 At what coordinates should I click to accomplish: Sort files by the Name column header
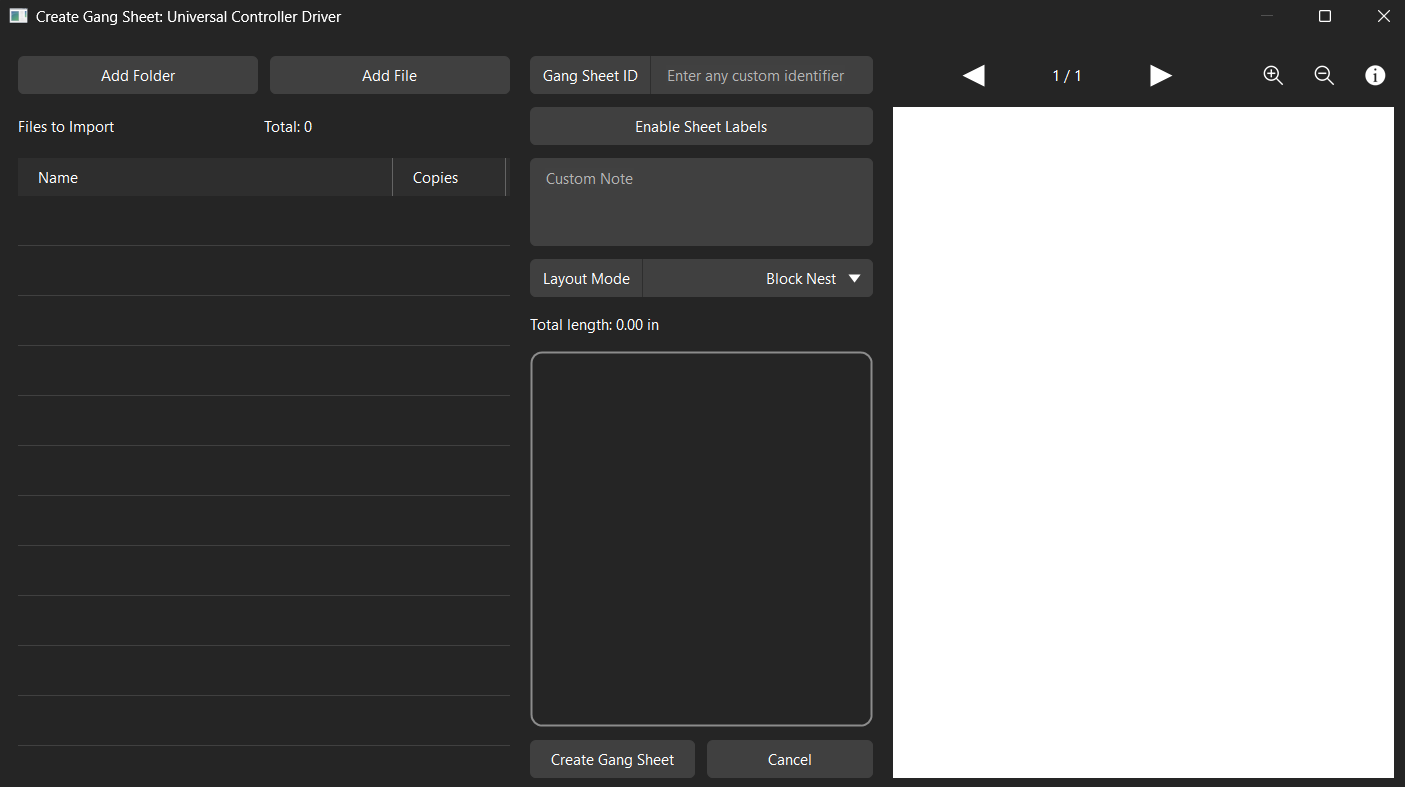[x=205, y=178]
